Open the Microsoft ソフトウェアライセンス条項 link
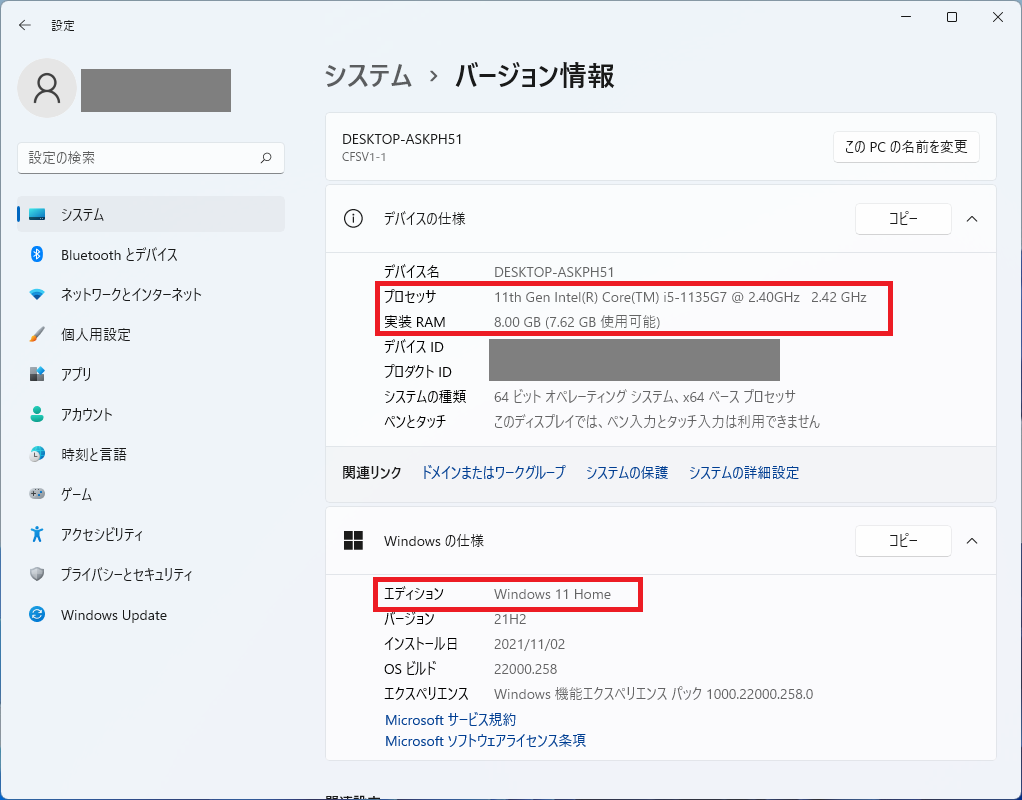This screenshot has width=1022, height=800. [x=485, y=741]
